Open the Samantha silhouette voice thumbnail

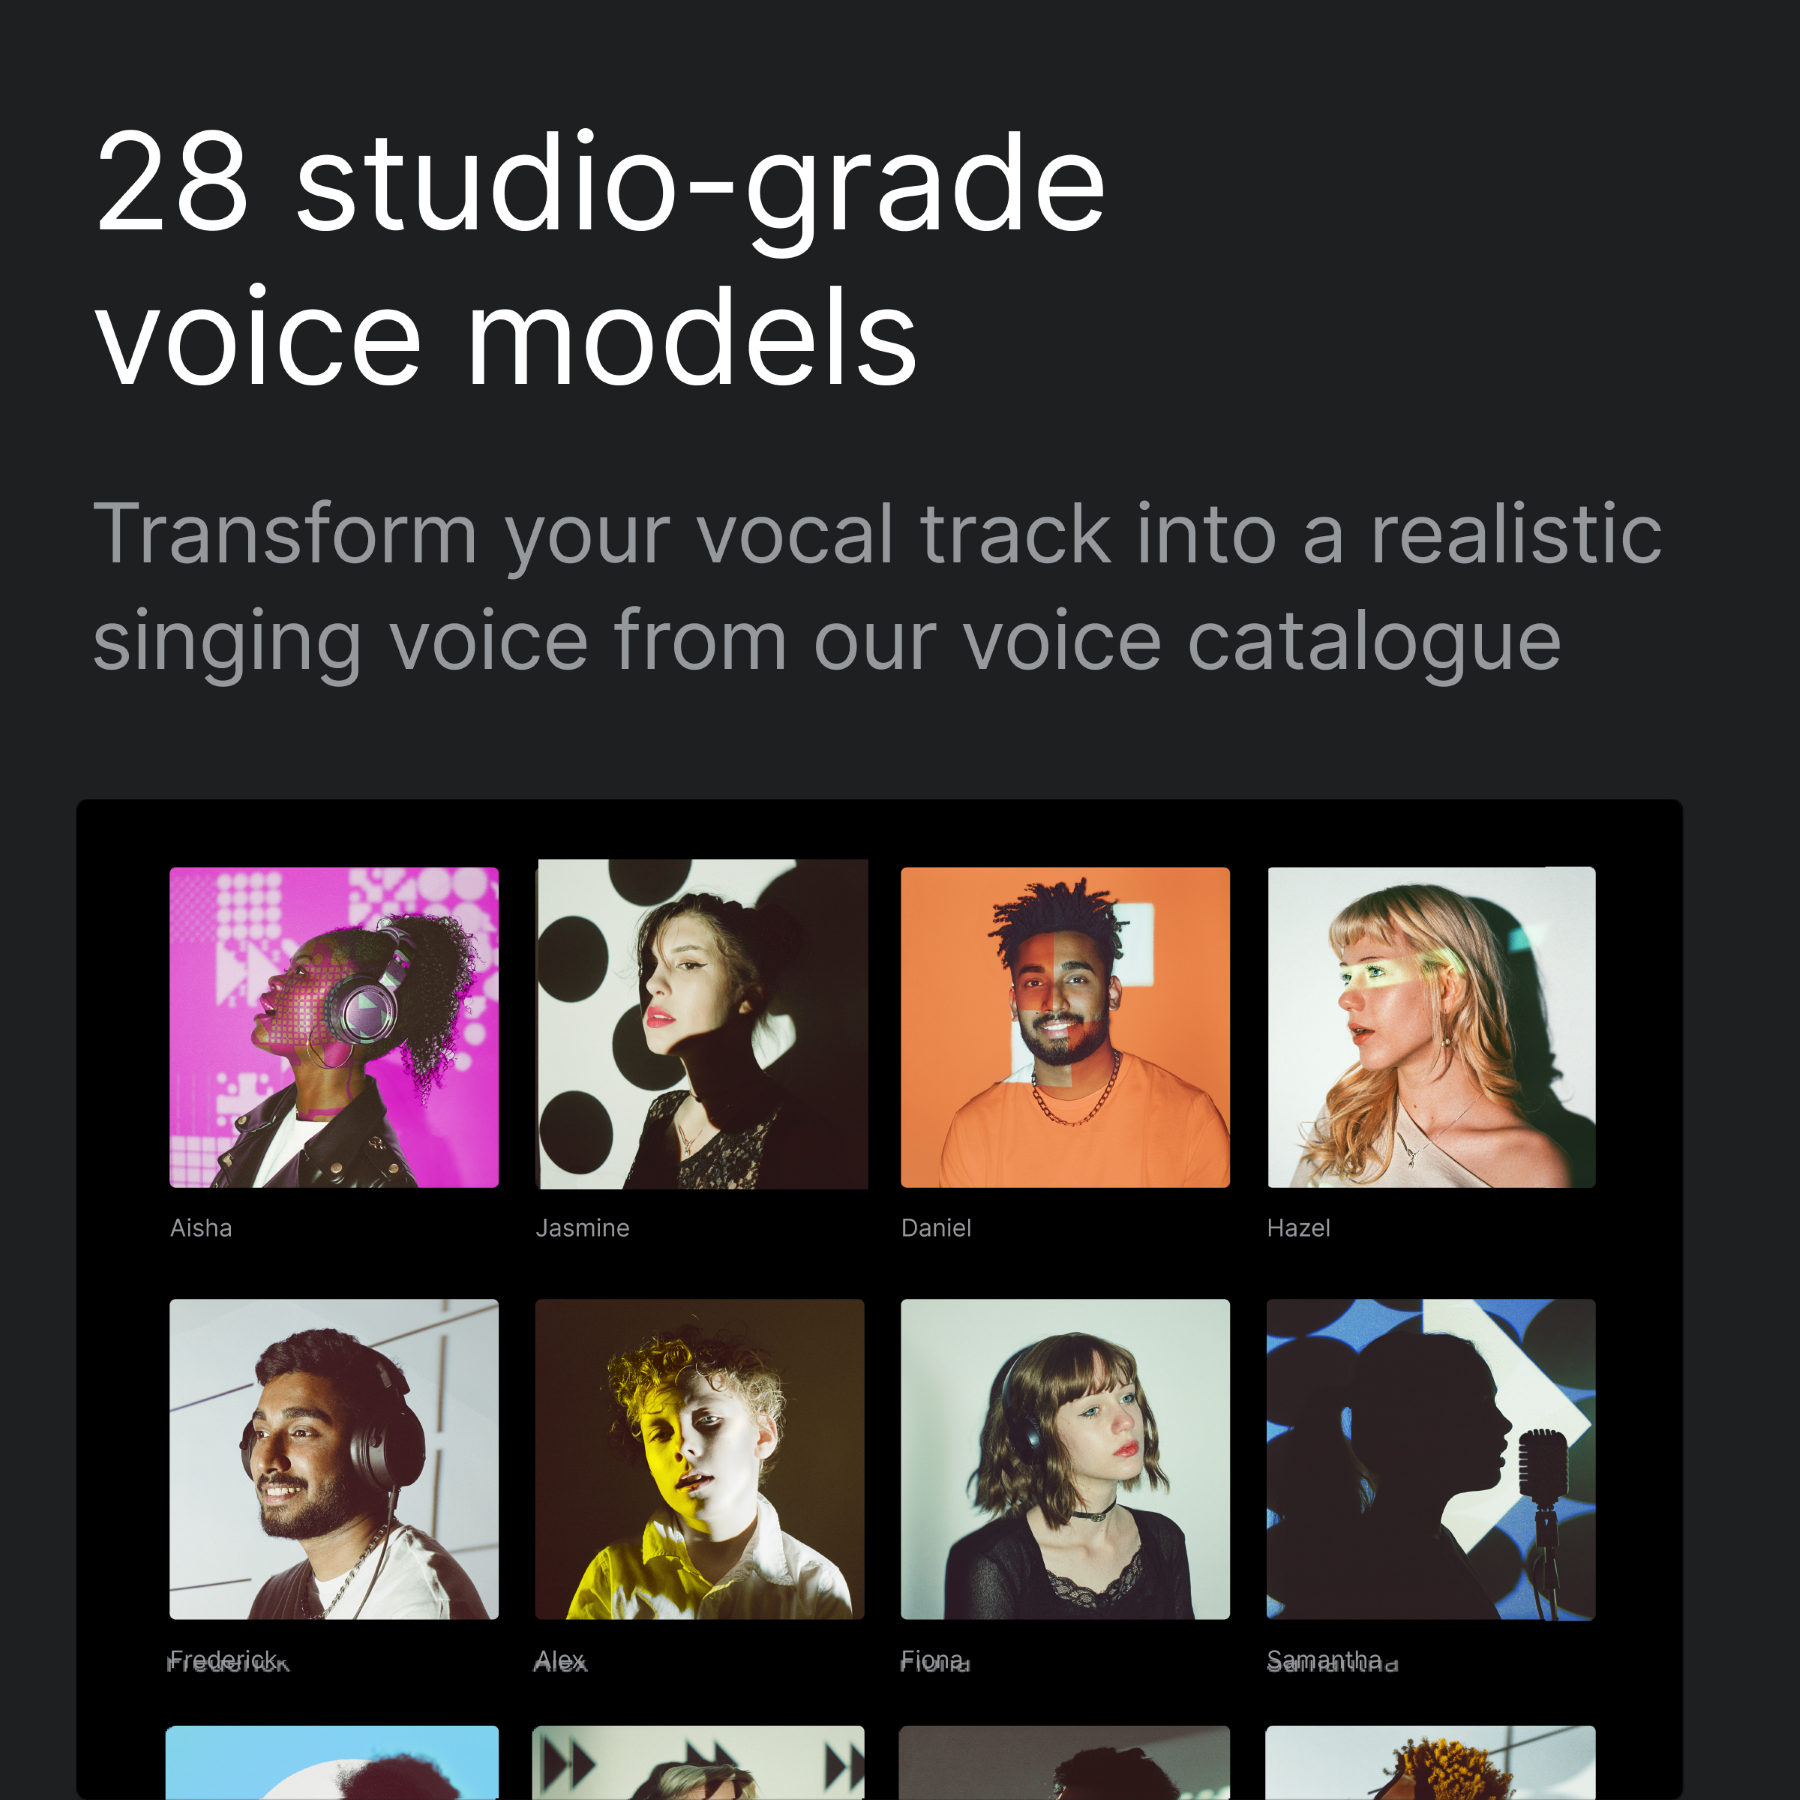(1431, 1459)
